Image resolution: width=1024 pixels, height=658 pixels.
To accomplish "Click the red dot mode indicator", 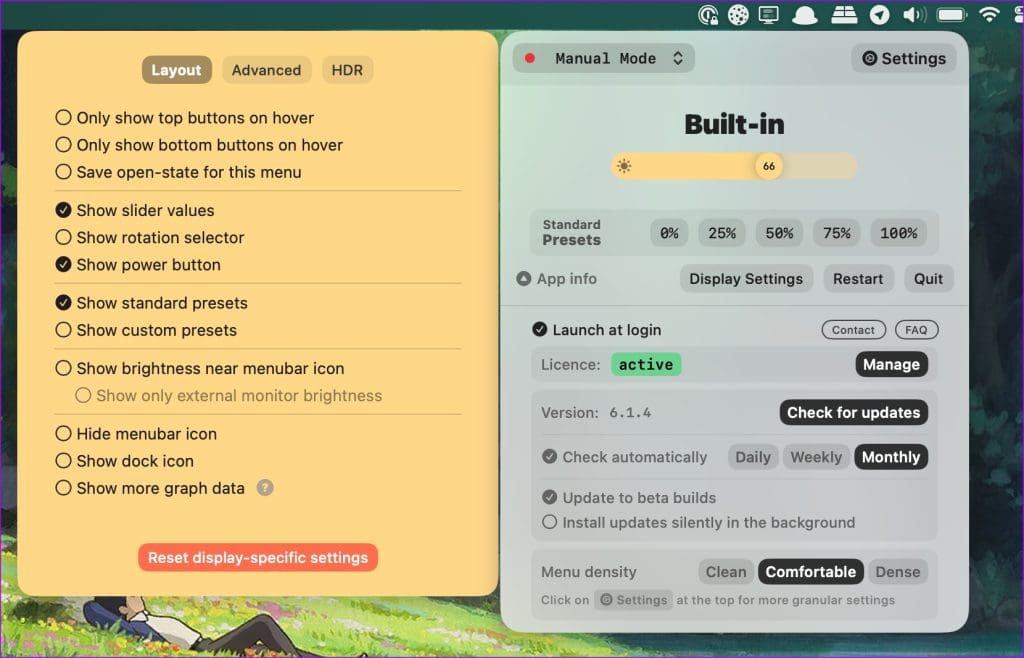I will (530, 58).
